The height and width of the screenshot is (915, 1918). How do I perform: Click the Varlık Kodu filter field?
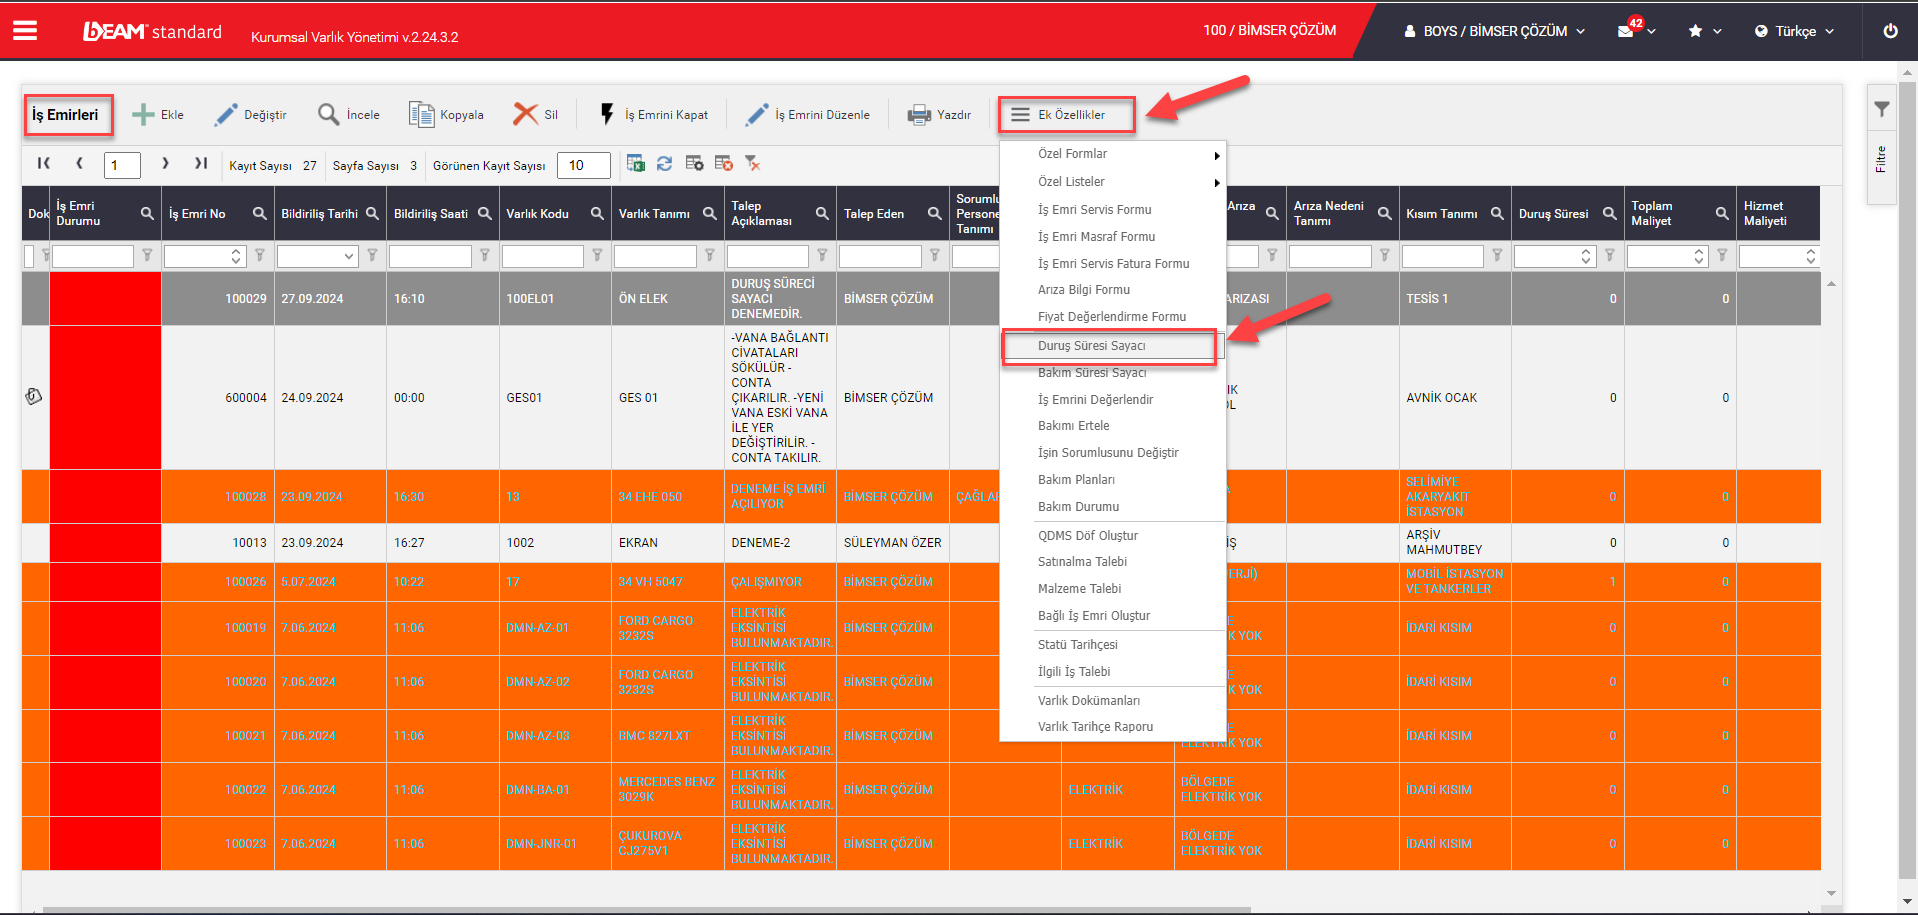[542, 256]
